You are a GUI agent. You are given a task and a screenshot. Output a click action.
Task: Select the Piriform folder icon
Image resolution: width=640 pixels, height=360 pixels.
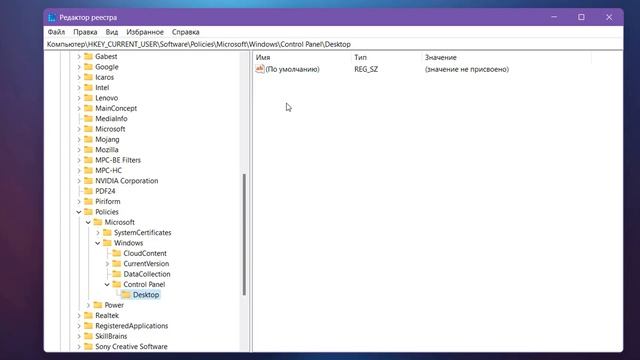[x=88, y=201]
